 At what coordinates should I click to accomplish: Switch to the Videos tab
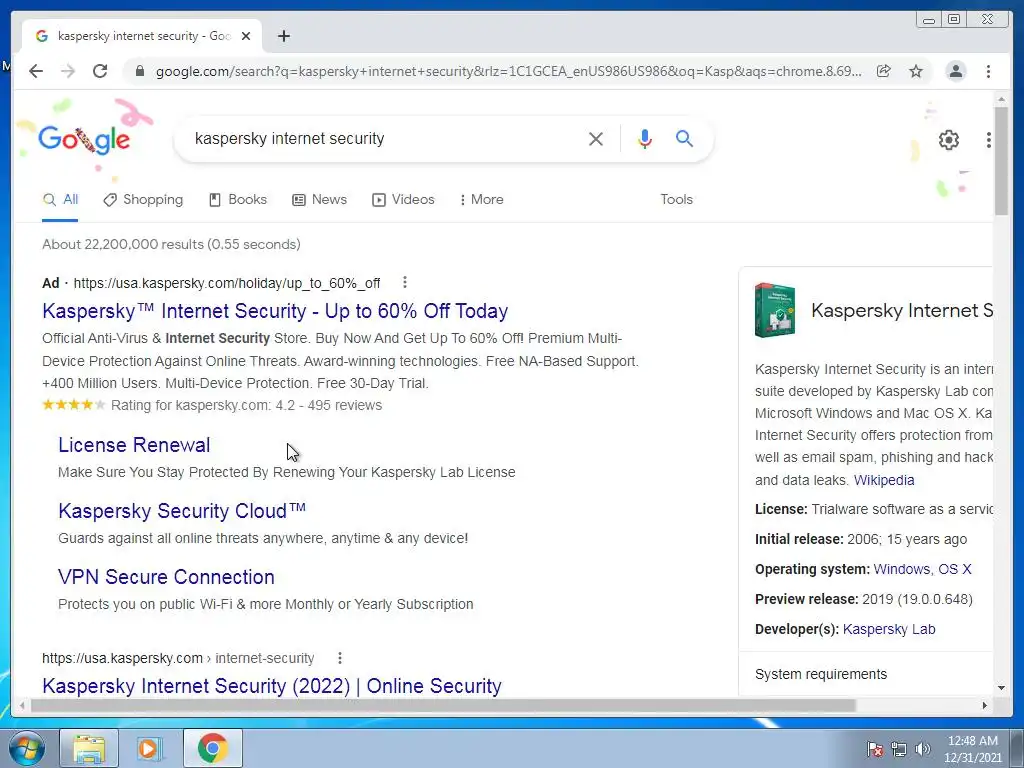coord(403,199)
